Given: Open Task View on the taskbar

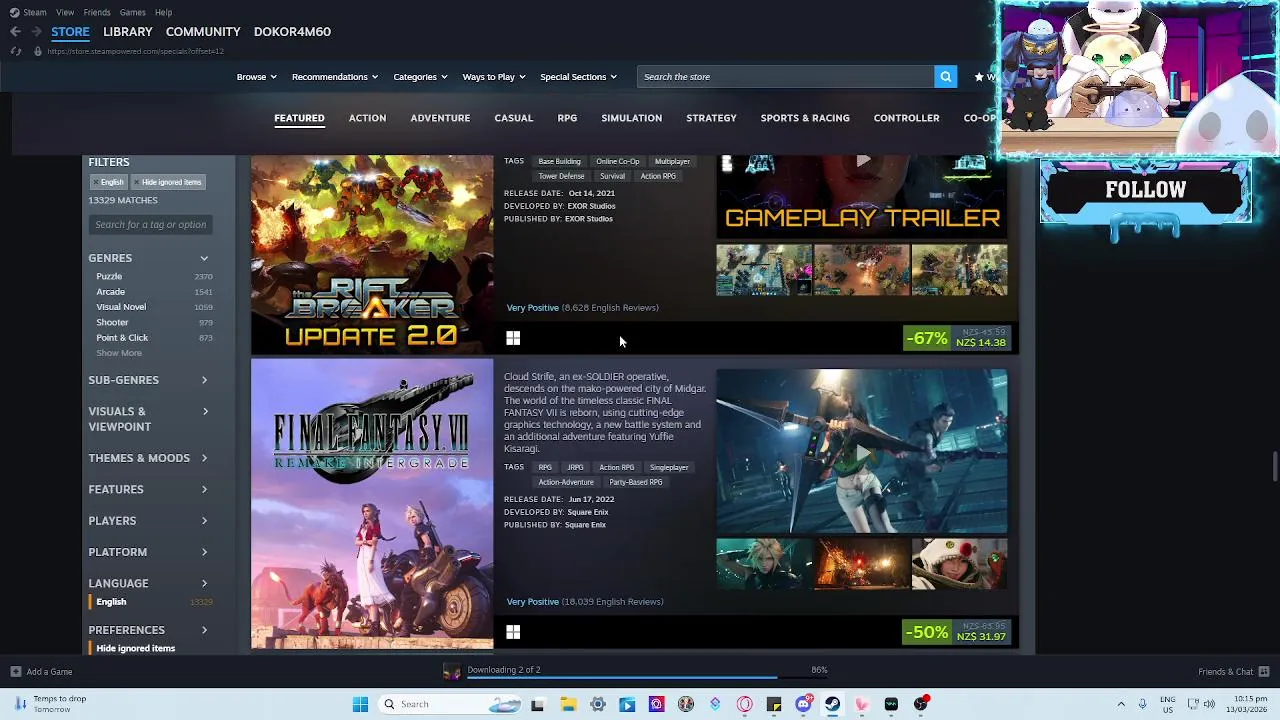Looking at the screenshot, I should [537, 704].
